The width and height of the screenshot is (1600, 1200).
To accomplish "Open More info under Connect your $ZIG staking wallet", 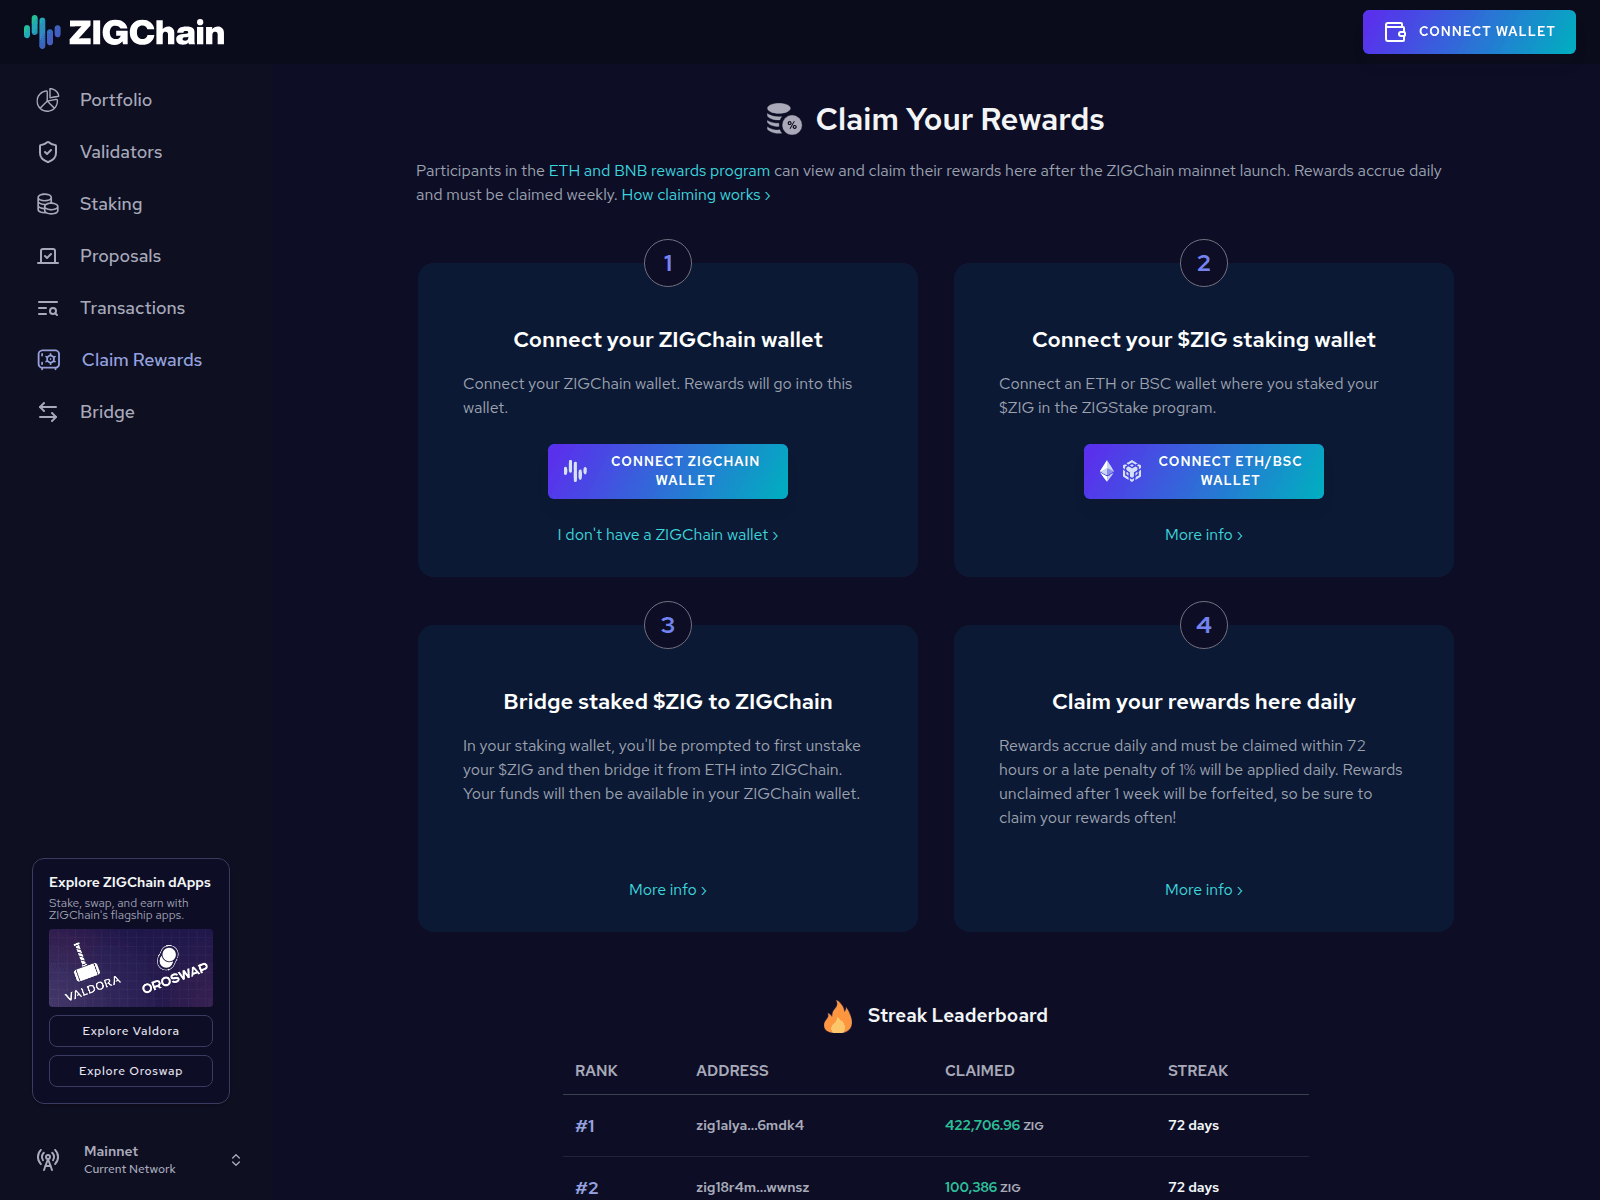I will click(x=1203, y=534).
